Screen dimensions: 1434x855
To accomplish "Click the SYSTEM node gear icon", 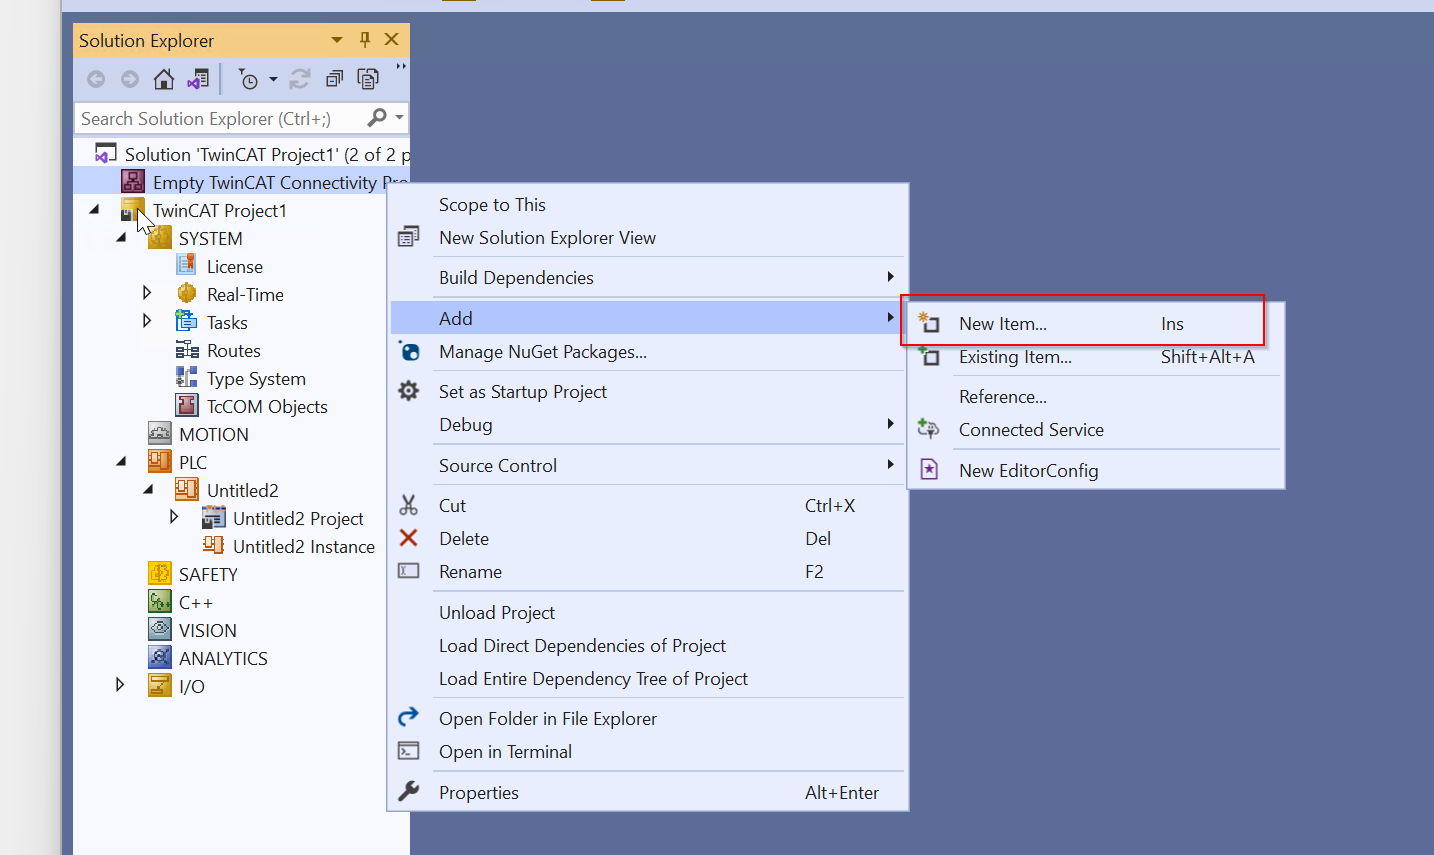I will pos(160,238).
